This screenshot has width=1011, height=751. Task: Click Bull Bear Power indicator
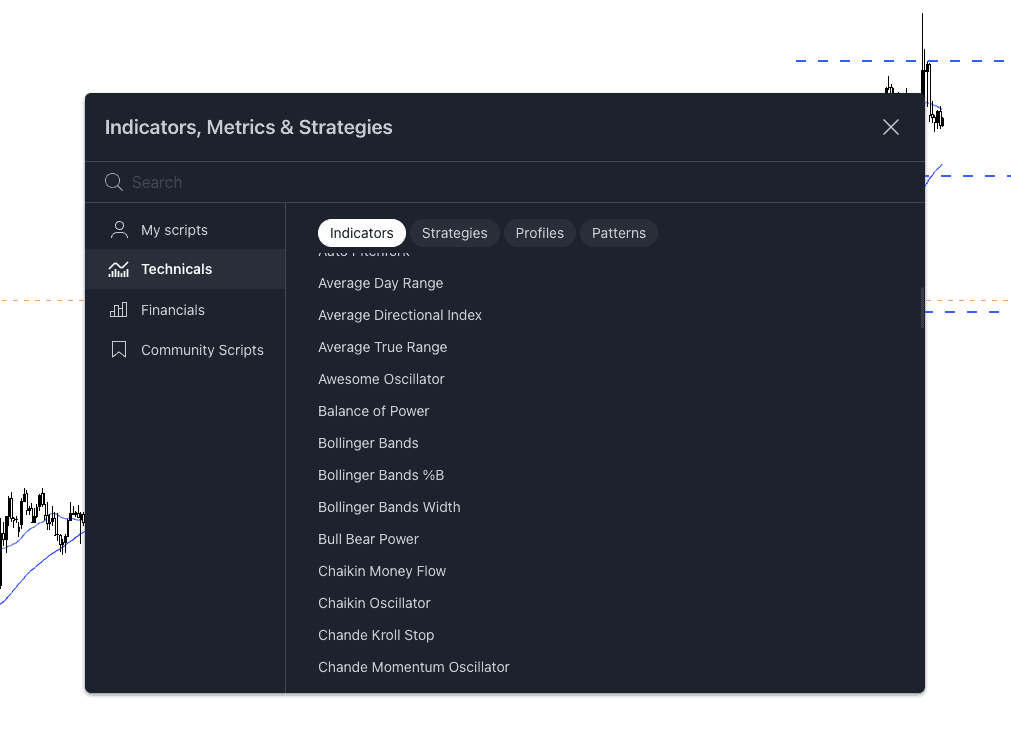pyautogui.click(x=368, y=539)
